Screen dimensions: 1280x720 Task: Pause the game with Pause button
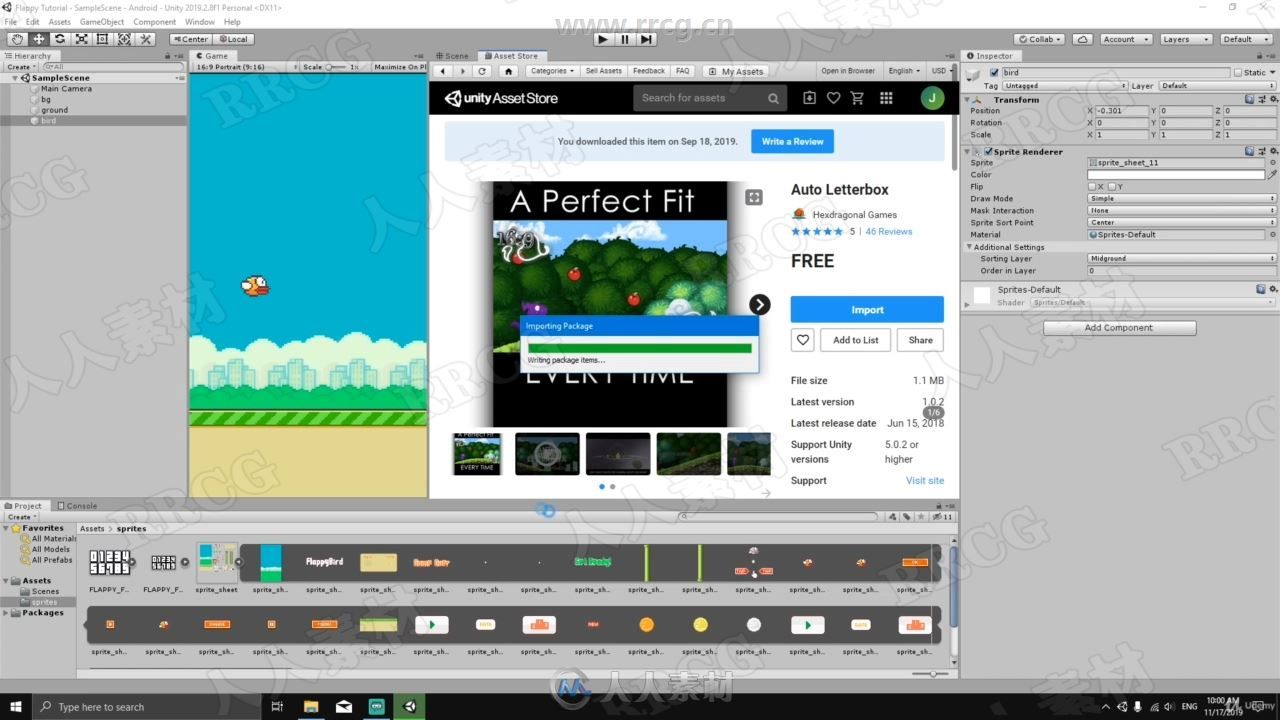[625, 39]
